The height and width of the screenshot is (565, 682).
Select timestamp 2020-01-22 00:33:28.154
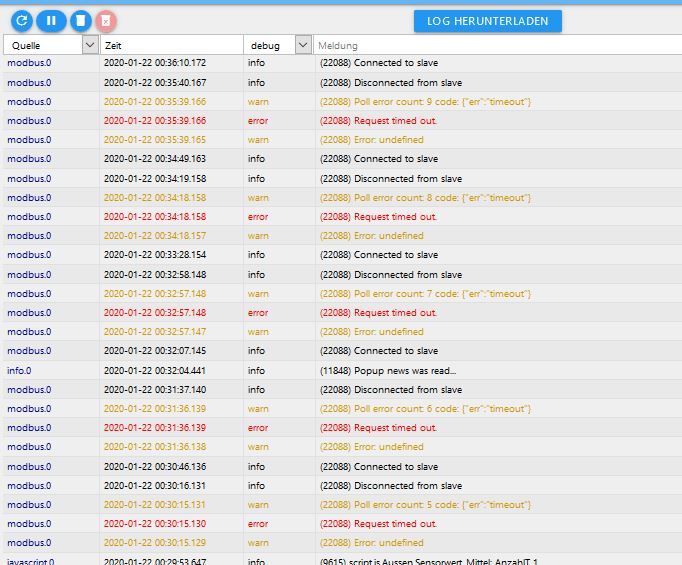click(155, 255)
